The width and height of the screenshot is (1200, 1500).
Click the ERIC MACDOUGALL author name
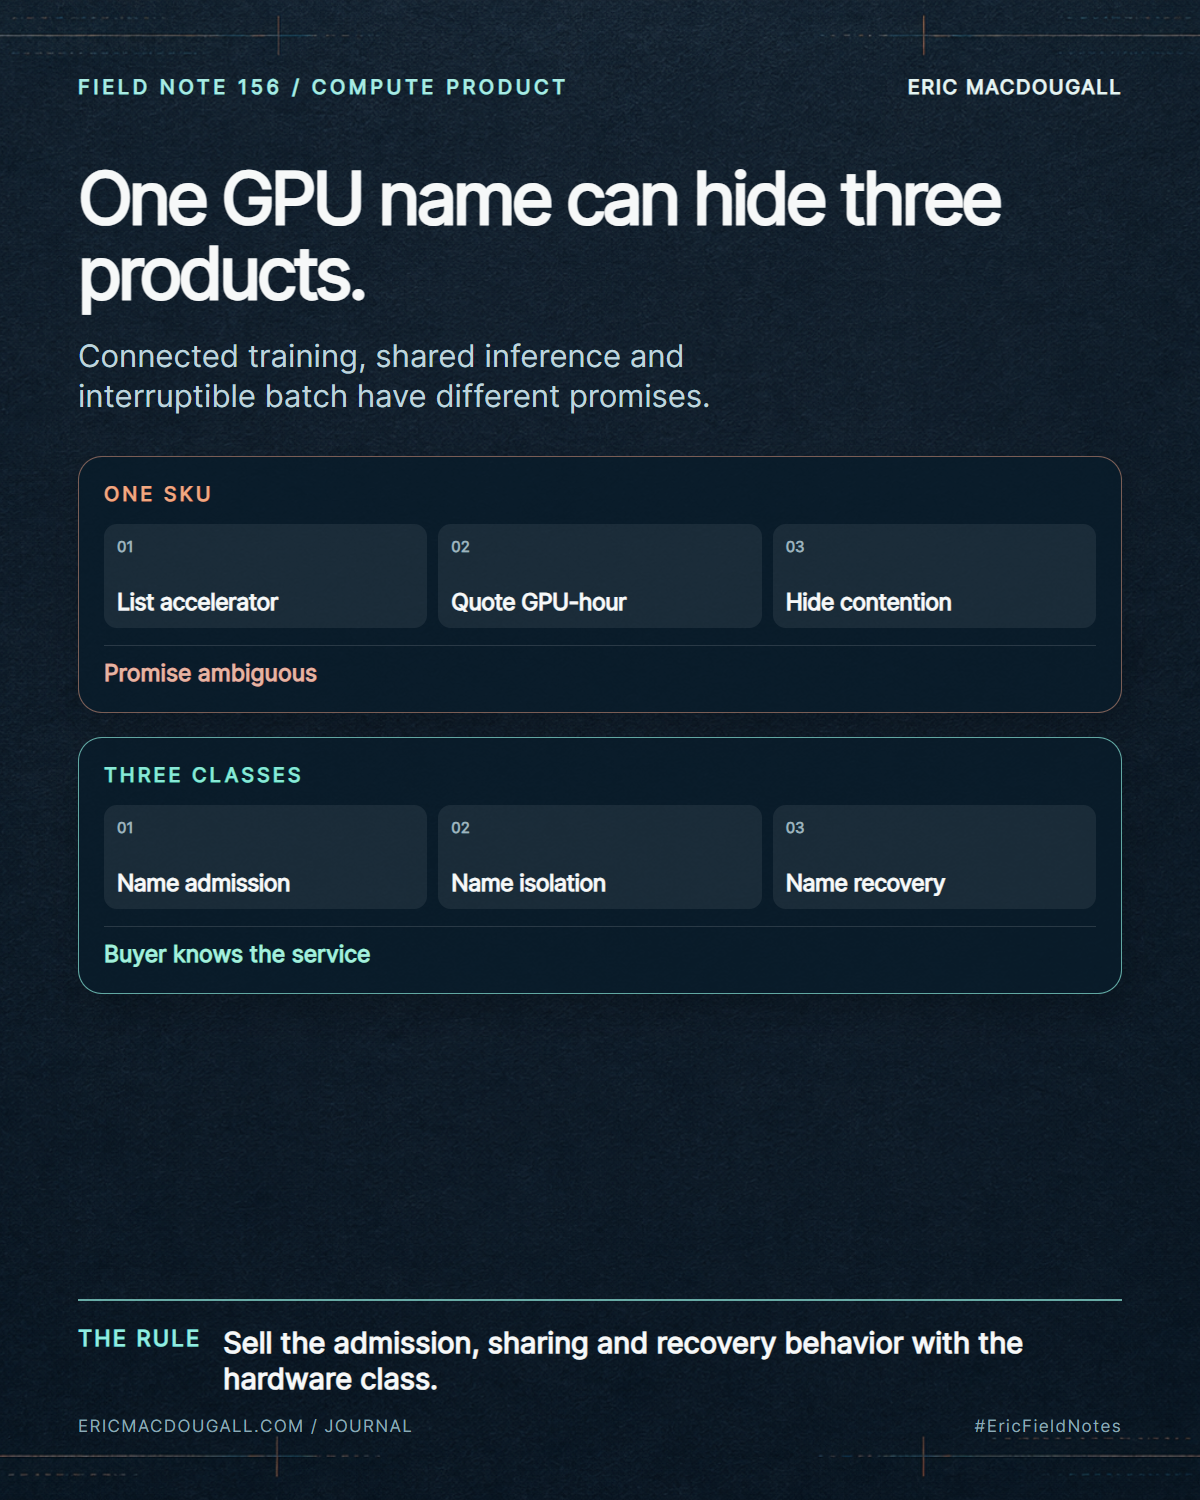point(1014,87)
